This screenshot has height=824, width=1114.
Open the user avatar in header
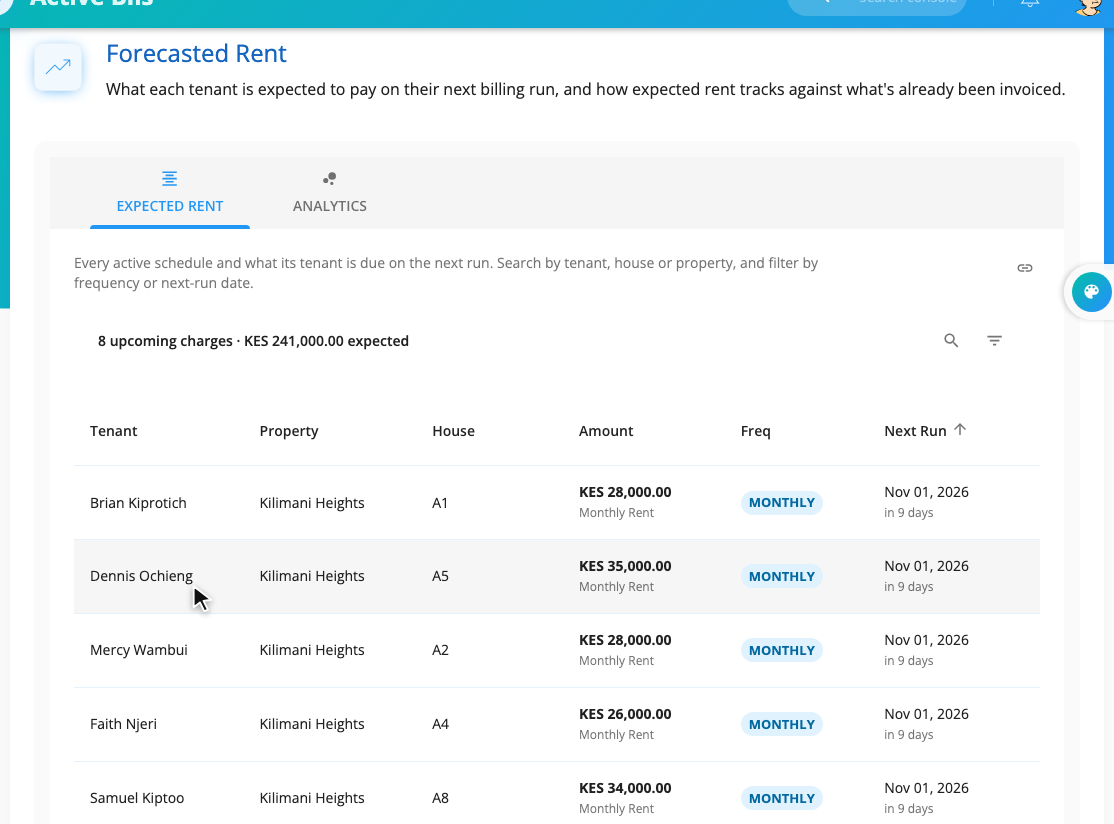pyautogui.click(x=1088, y=6)
